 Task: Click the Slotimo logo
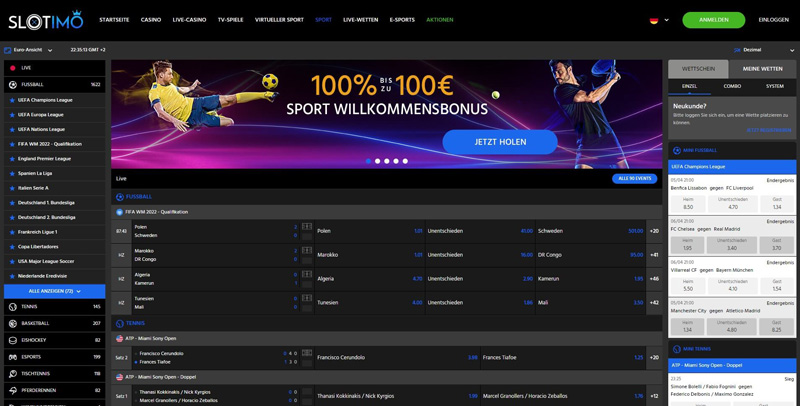click(45, 20)
